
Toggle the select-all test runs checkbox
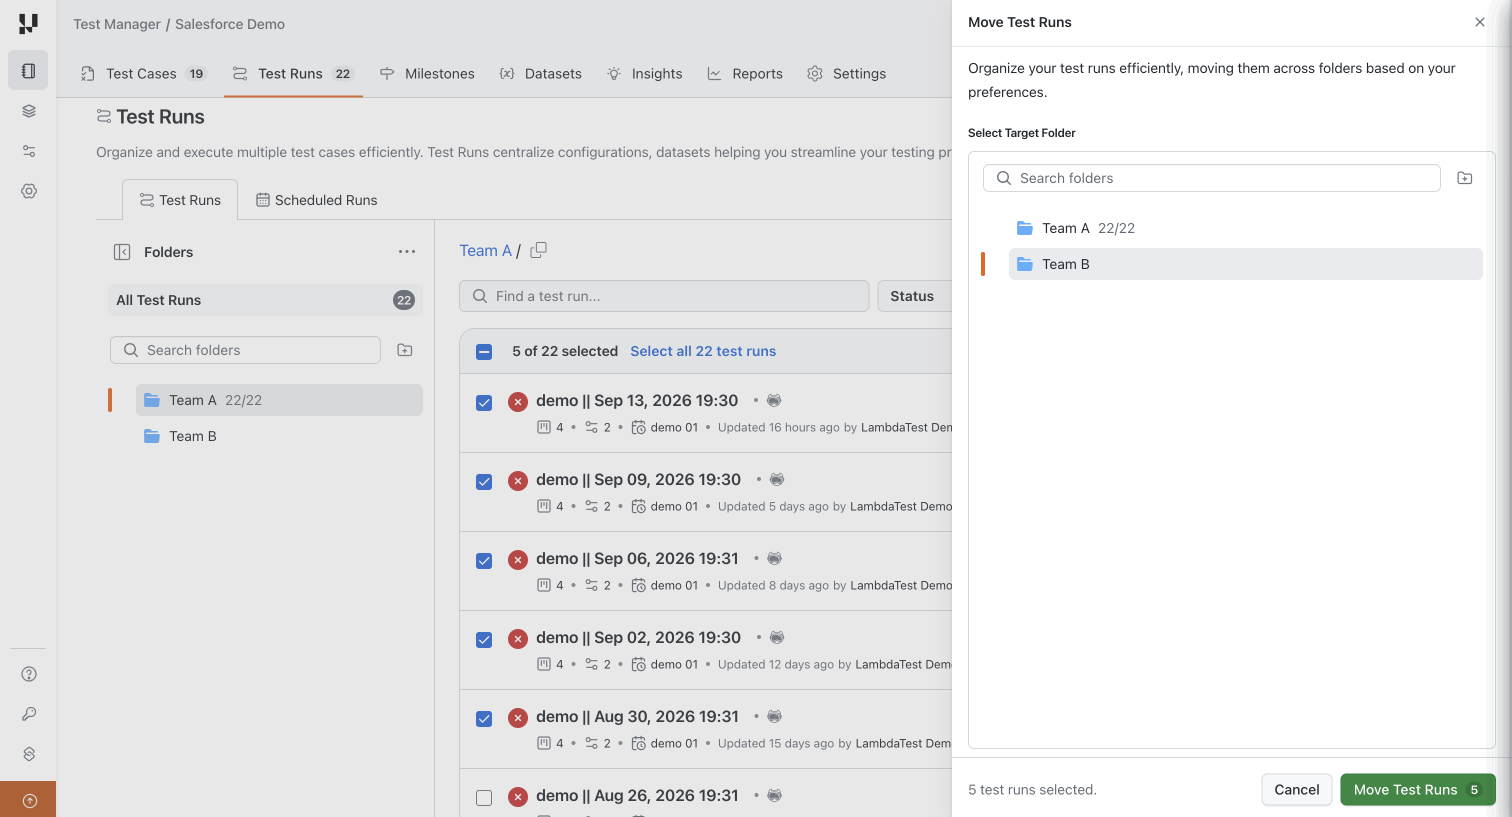tap(484, 351)
